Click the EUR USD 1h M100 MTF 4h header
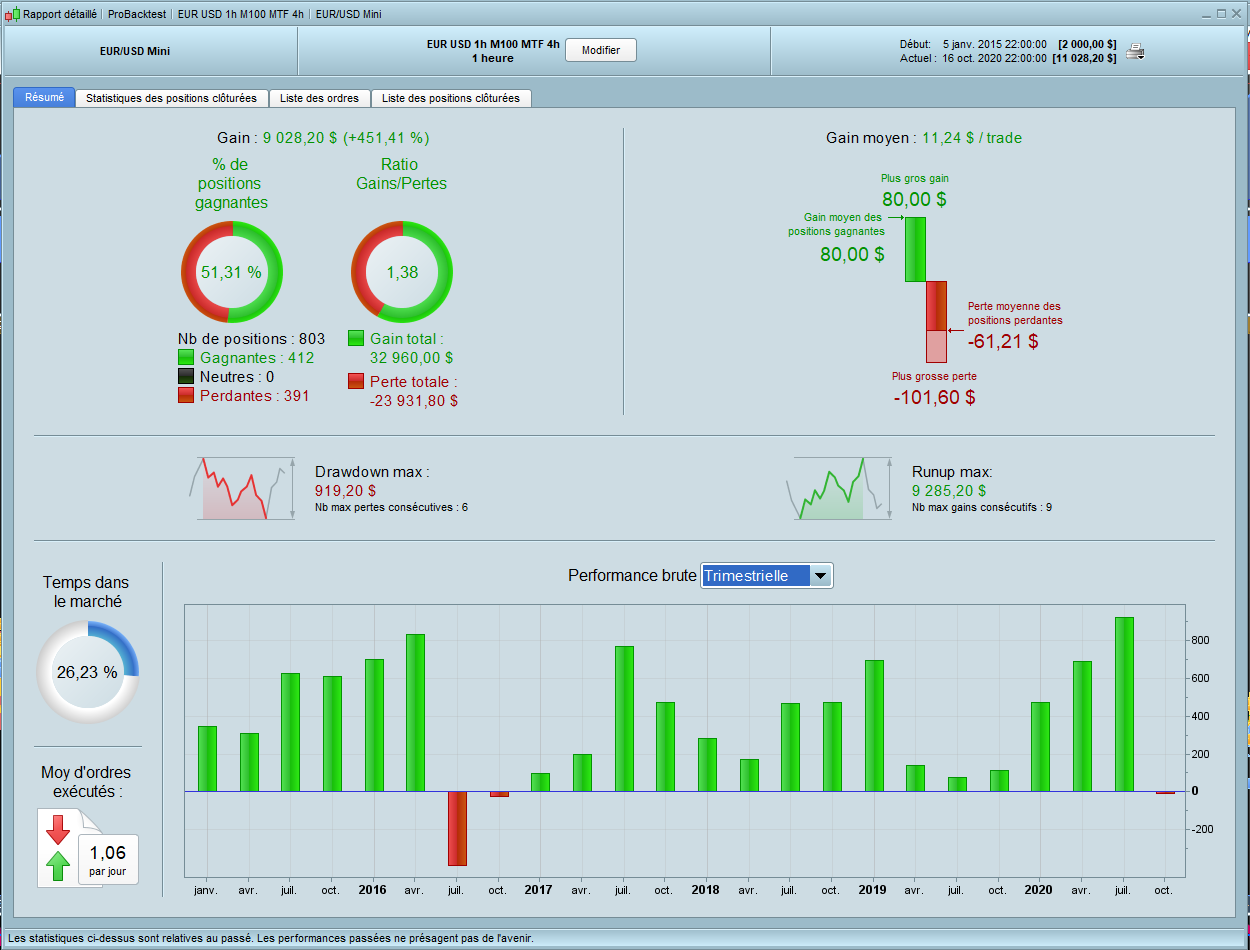1250x950 pixels. 491,44
